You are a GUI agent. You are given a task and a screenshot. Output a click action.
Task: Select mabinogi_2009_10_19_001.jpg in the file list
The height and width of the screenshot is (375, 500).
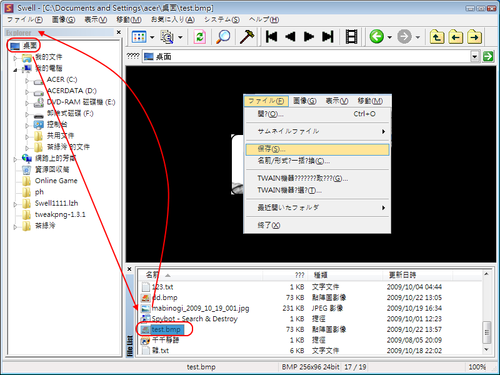[x=200, y=308]
